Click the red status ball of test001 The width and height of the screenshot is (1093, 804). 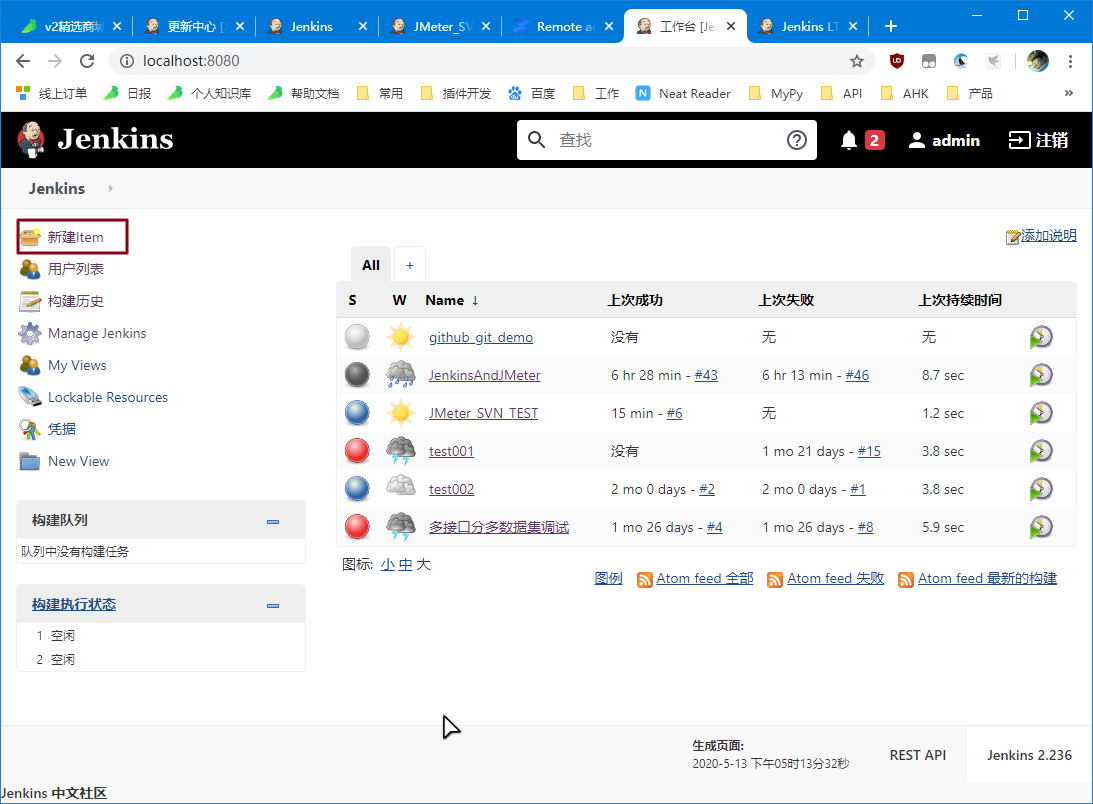click(x=358, y=451)
